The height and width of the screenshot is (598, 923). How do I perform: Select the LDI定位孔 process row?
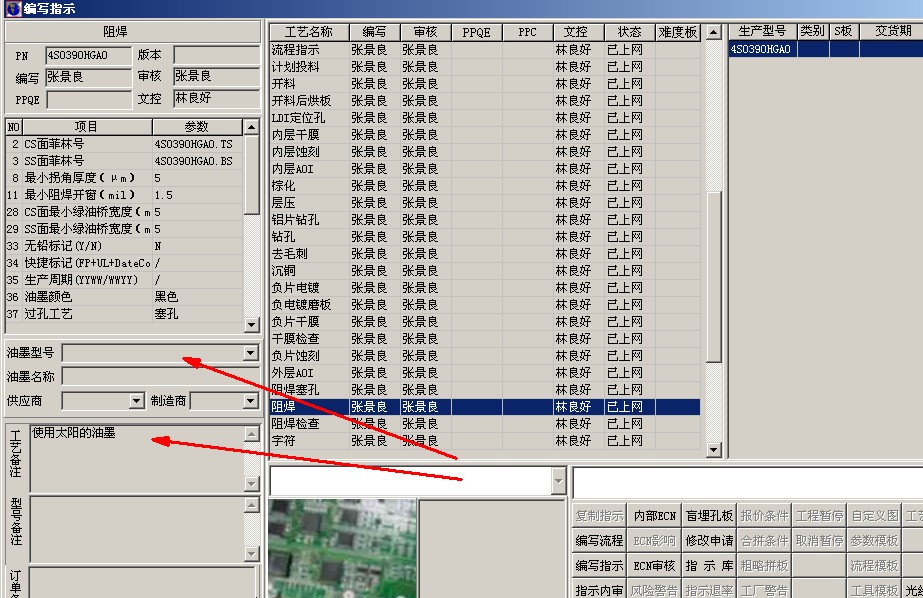pyautogui.click(x=485, y=118)
